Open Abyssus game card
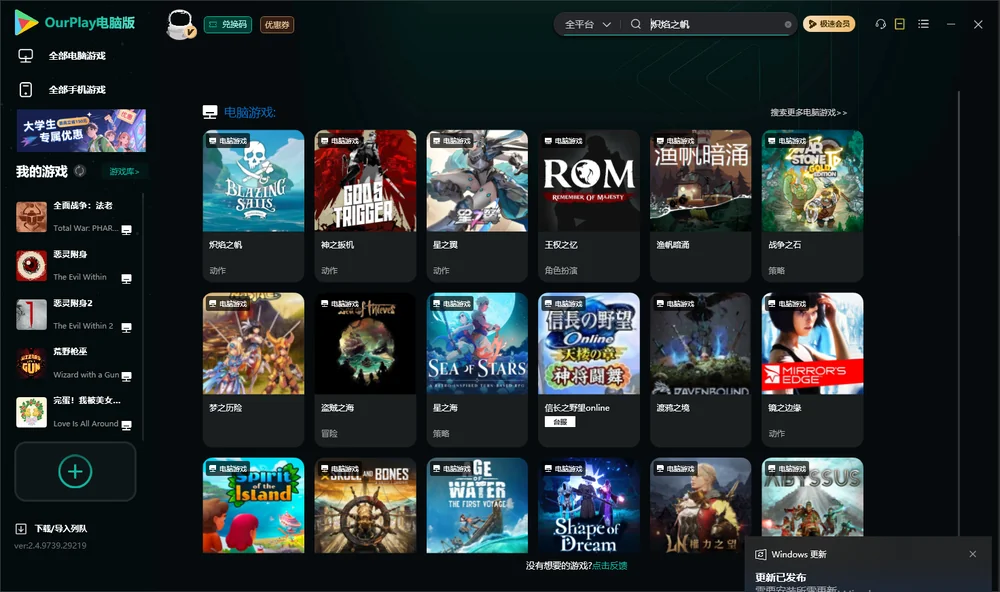Image resolution: width=1000 pixels, height=592 pixels. [x=812, y=497]
